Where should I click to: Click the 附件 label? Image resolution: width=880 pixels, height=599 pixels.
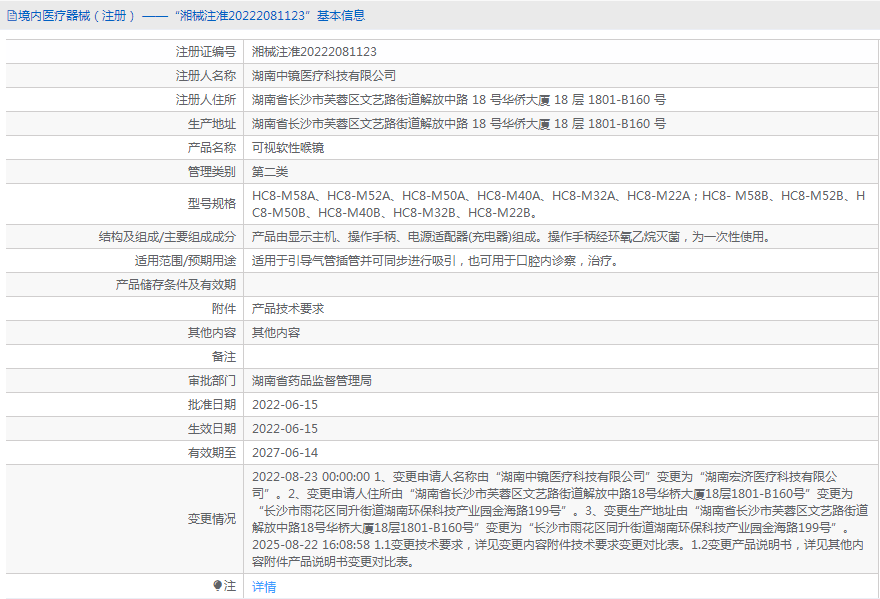tap(223, 308)
